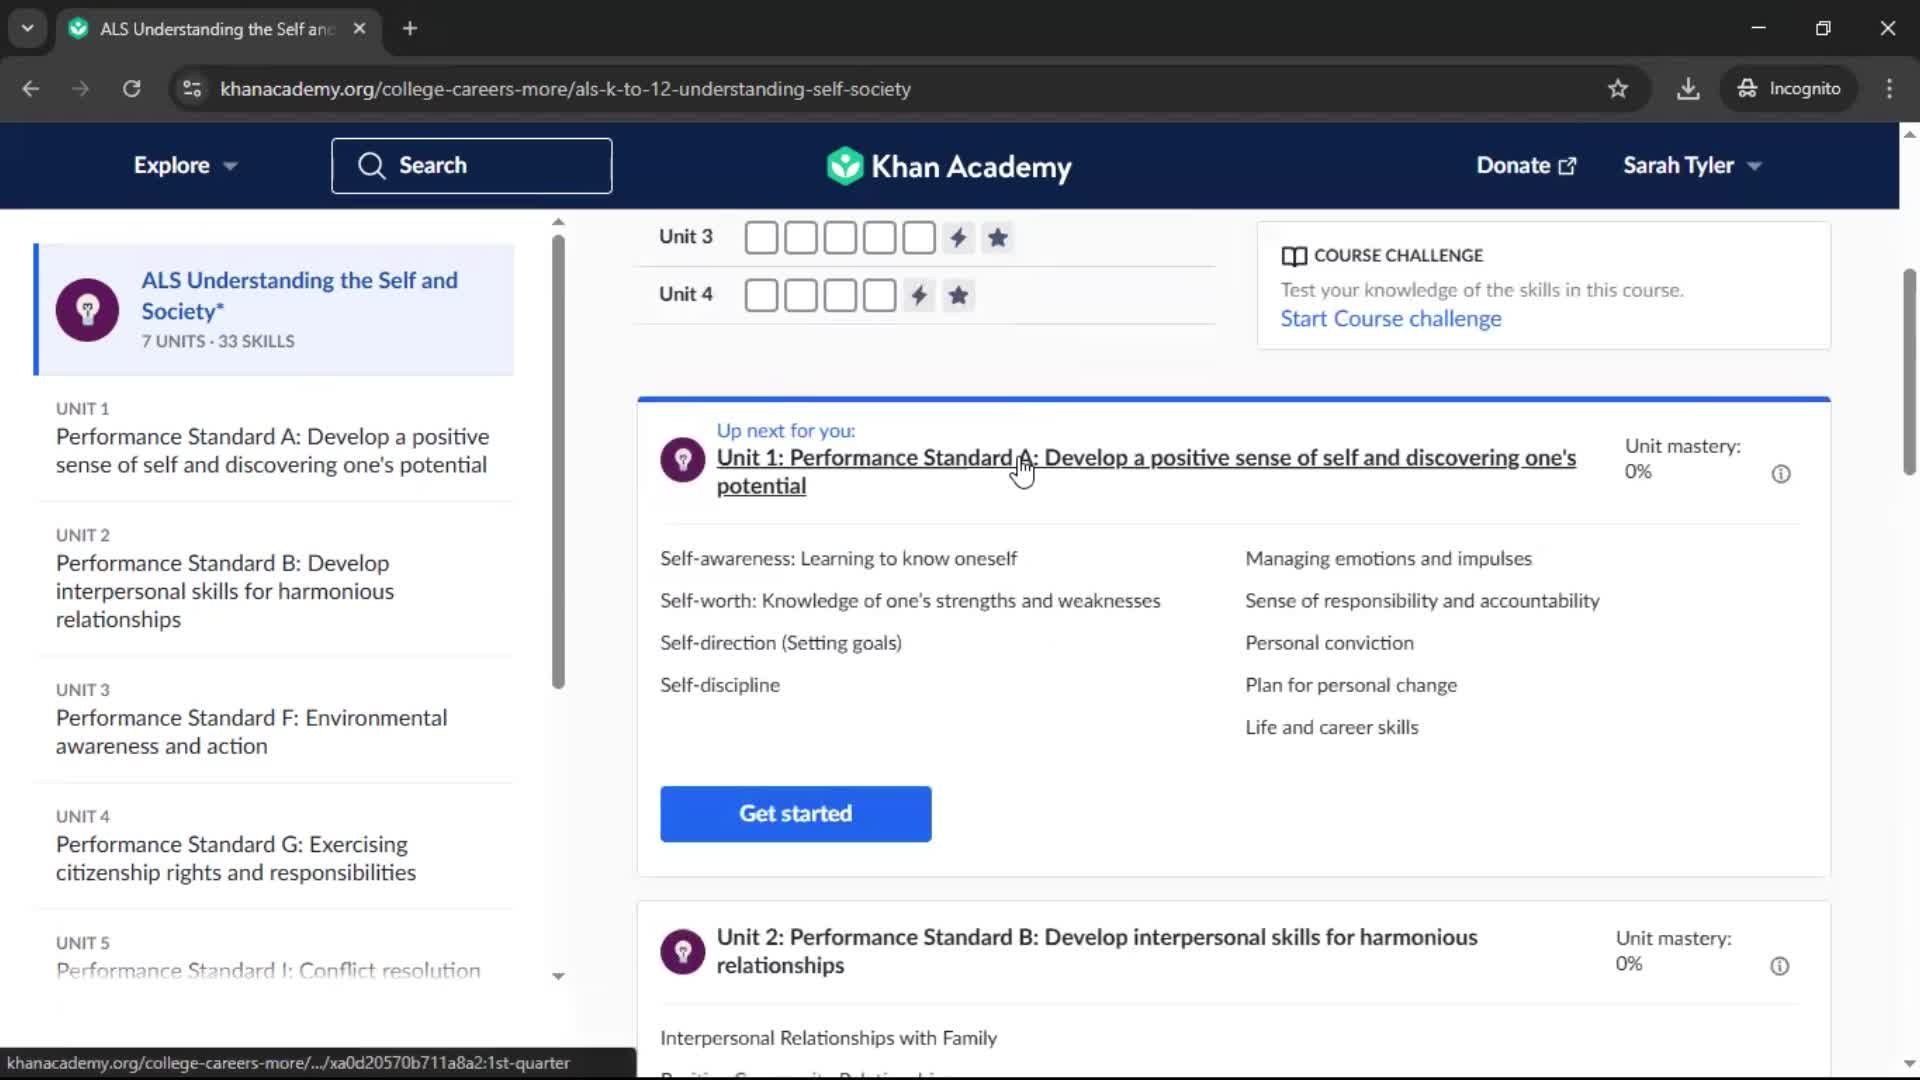Open Self-discipline lesson
The image size is (1920, 1080).
720,686
